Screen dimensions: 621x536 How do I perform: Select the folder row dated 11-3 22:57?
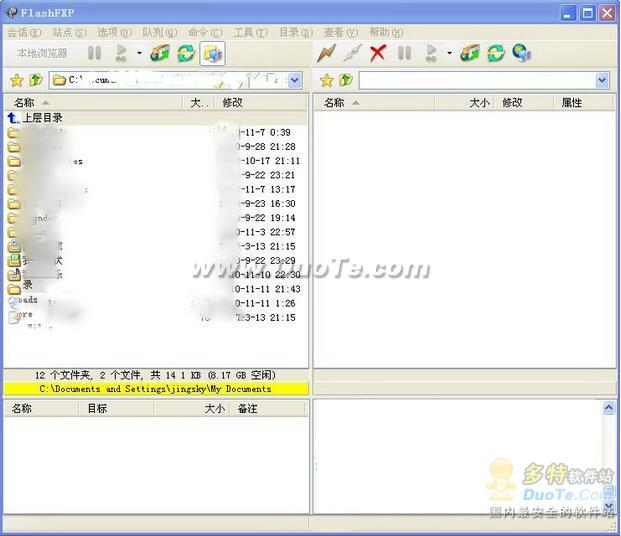click(156, 232)
